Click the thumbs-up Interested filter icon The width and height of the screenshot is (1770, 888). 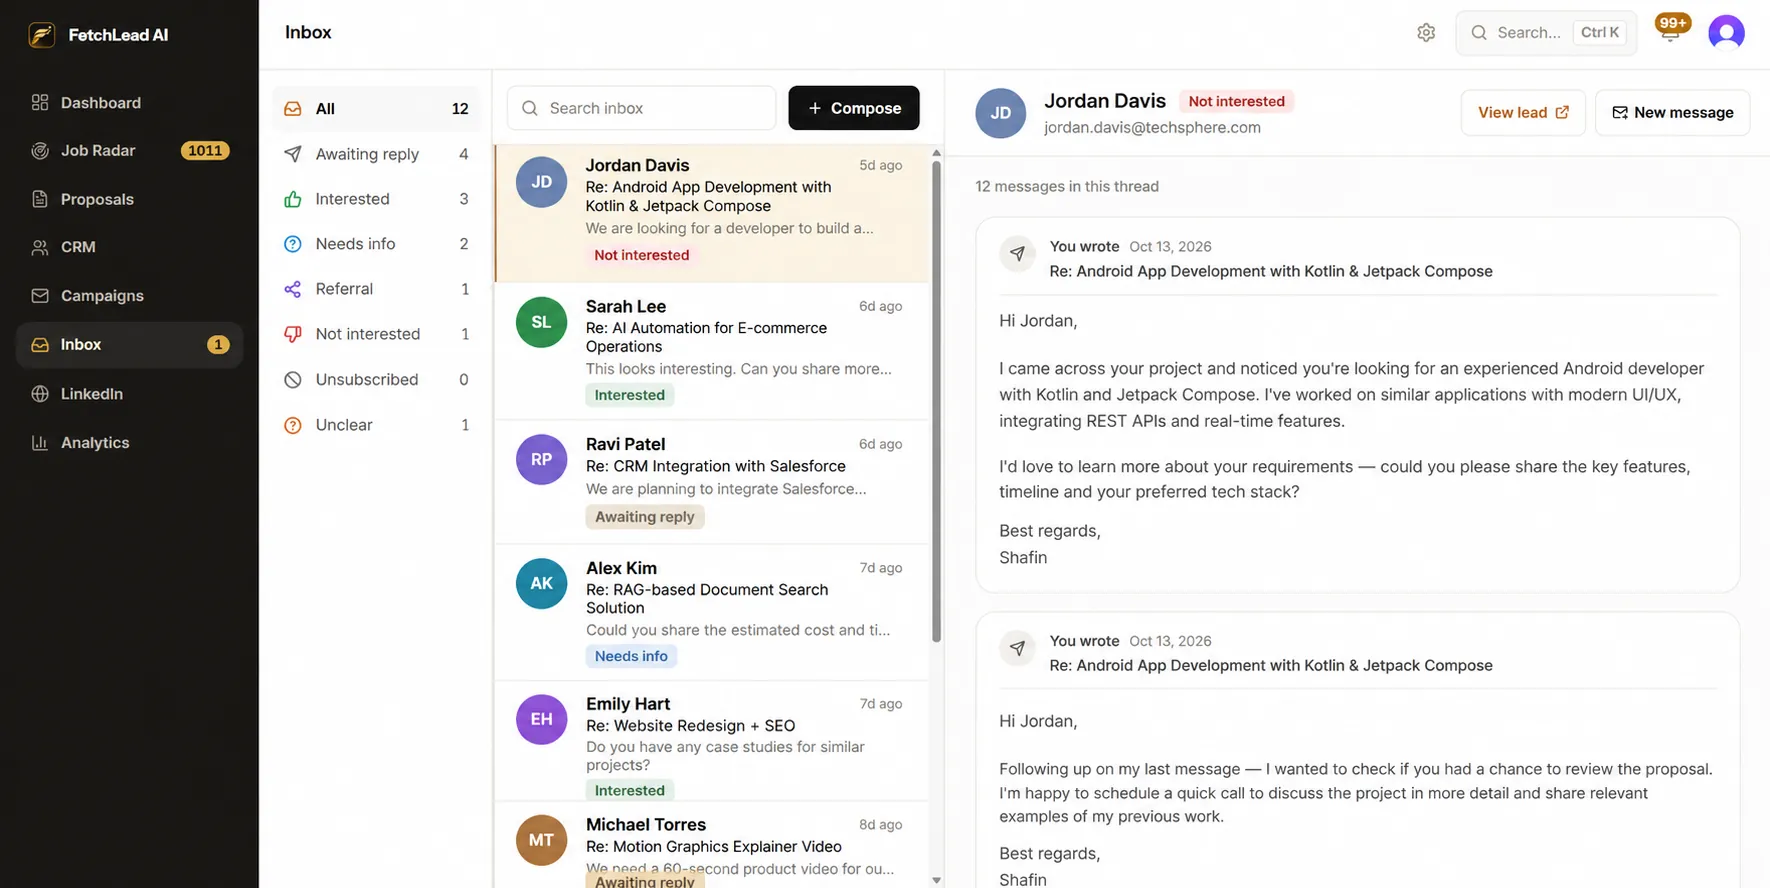[293, 199]
